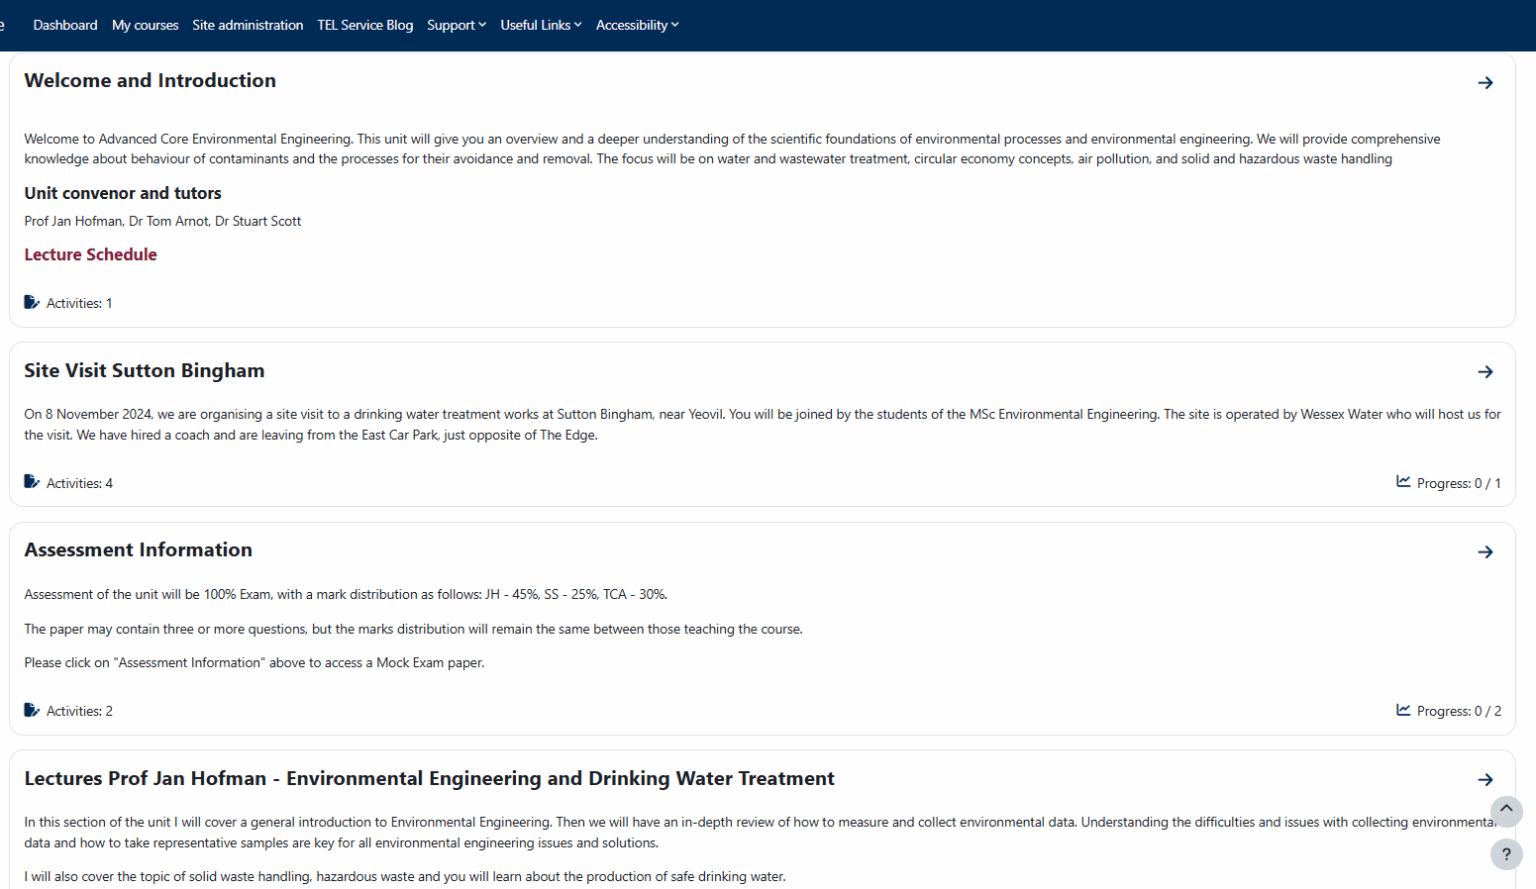1536x889 pixels.
Task: Click the Activities icon under Assessment Information
Action: 31,709
